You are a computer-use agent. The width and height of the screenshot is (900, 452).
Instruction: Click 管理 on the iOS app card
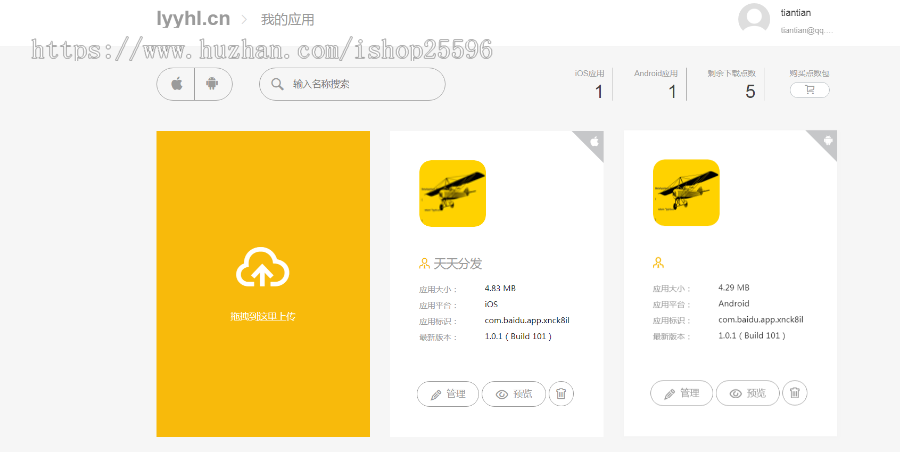pyautogui.click(x=448, y=394)
